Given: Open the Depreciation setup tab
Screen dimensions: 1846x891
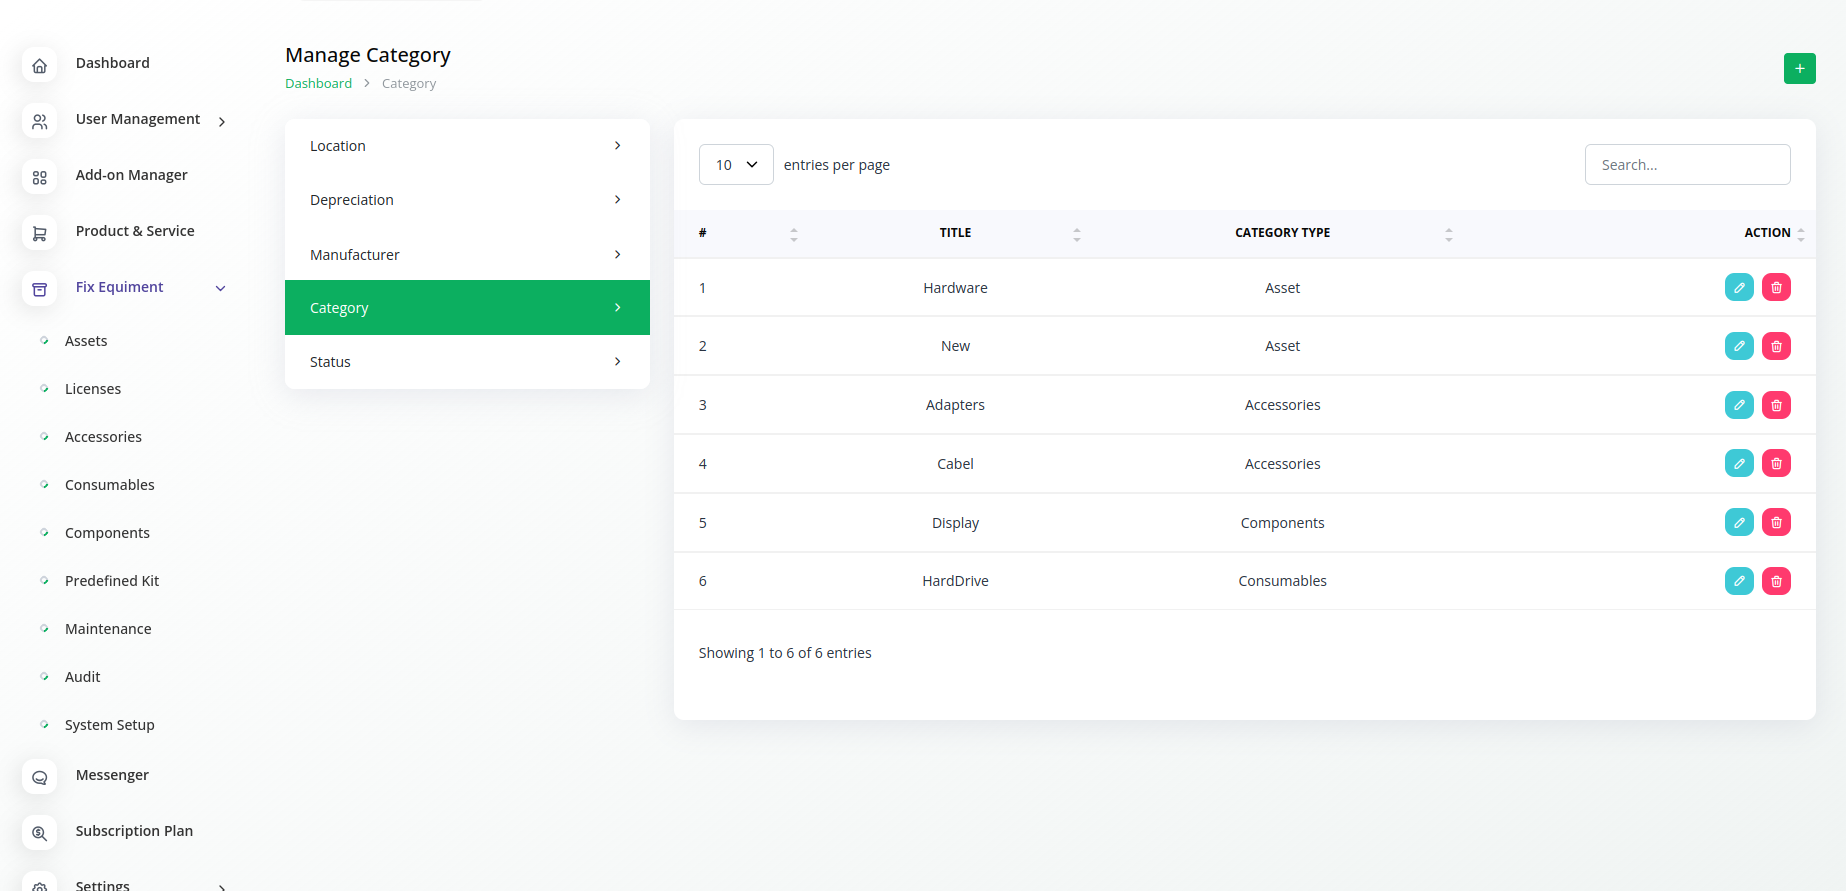Looking at the screenshot, I should [x=467, y=200].
